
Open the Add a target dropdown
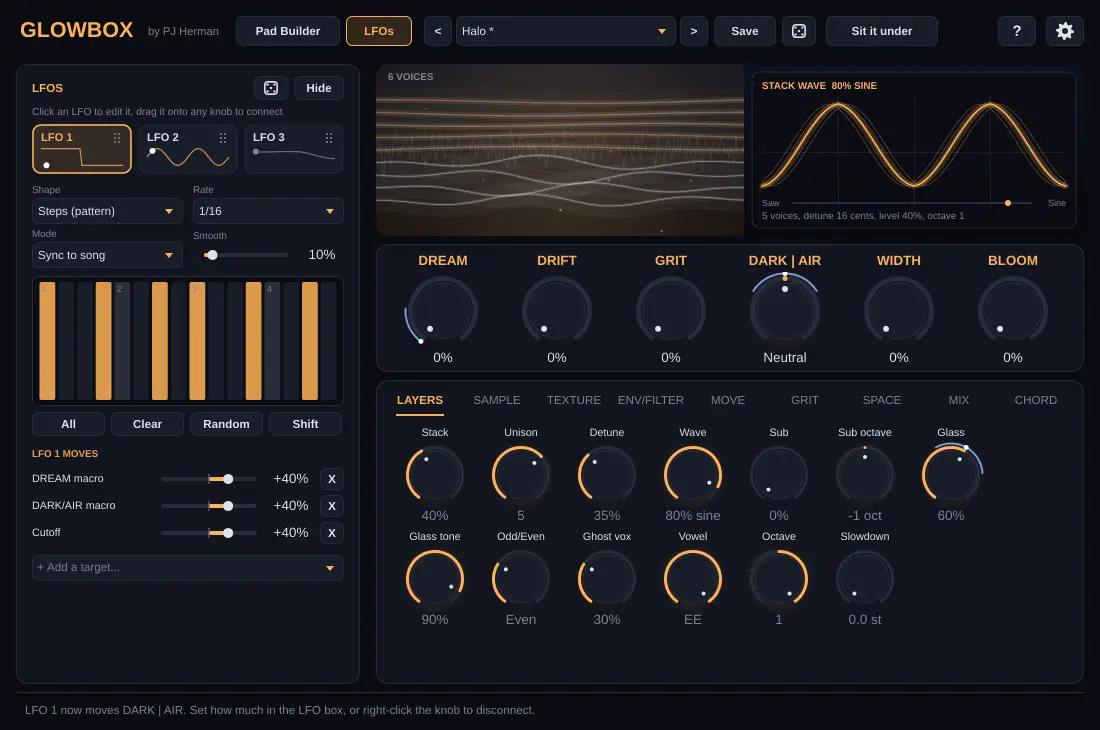pos(187,567)
